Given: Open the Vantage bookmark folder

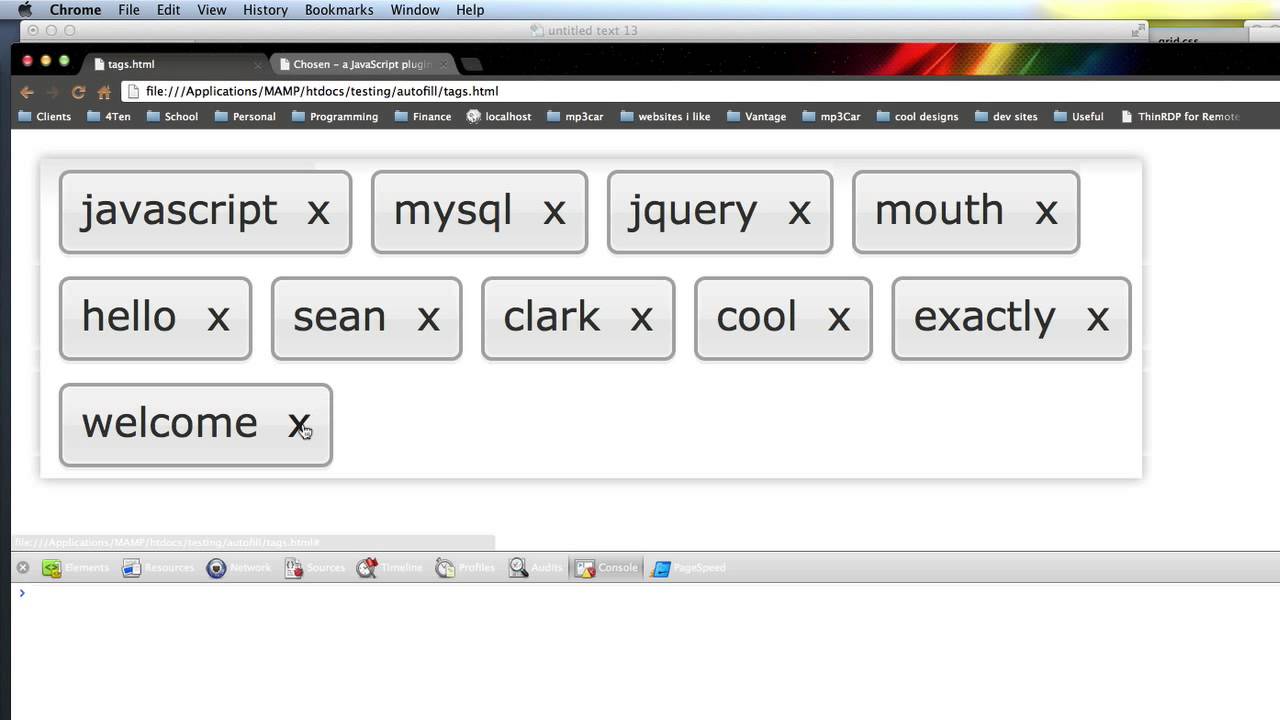Looking at the screenshot, I should pyautogui.click(x=756, y=117).
